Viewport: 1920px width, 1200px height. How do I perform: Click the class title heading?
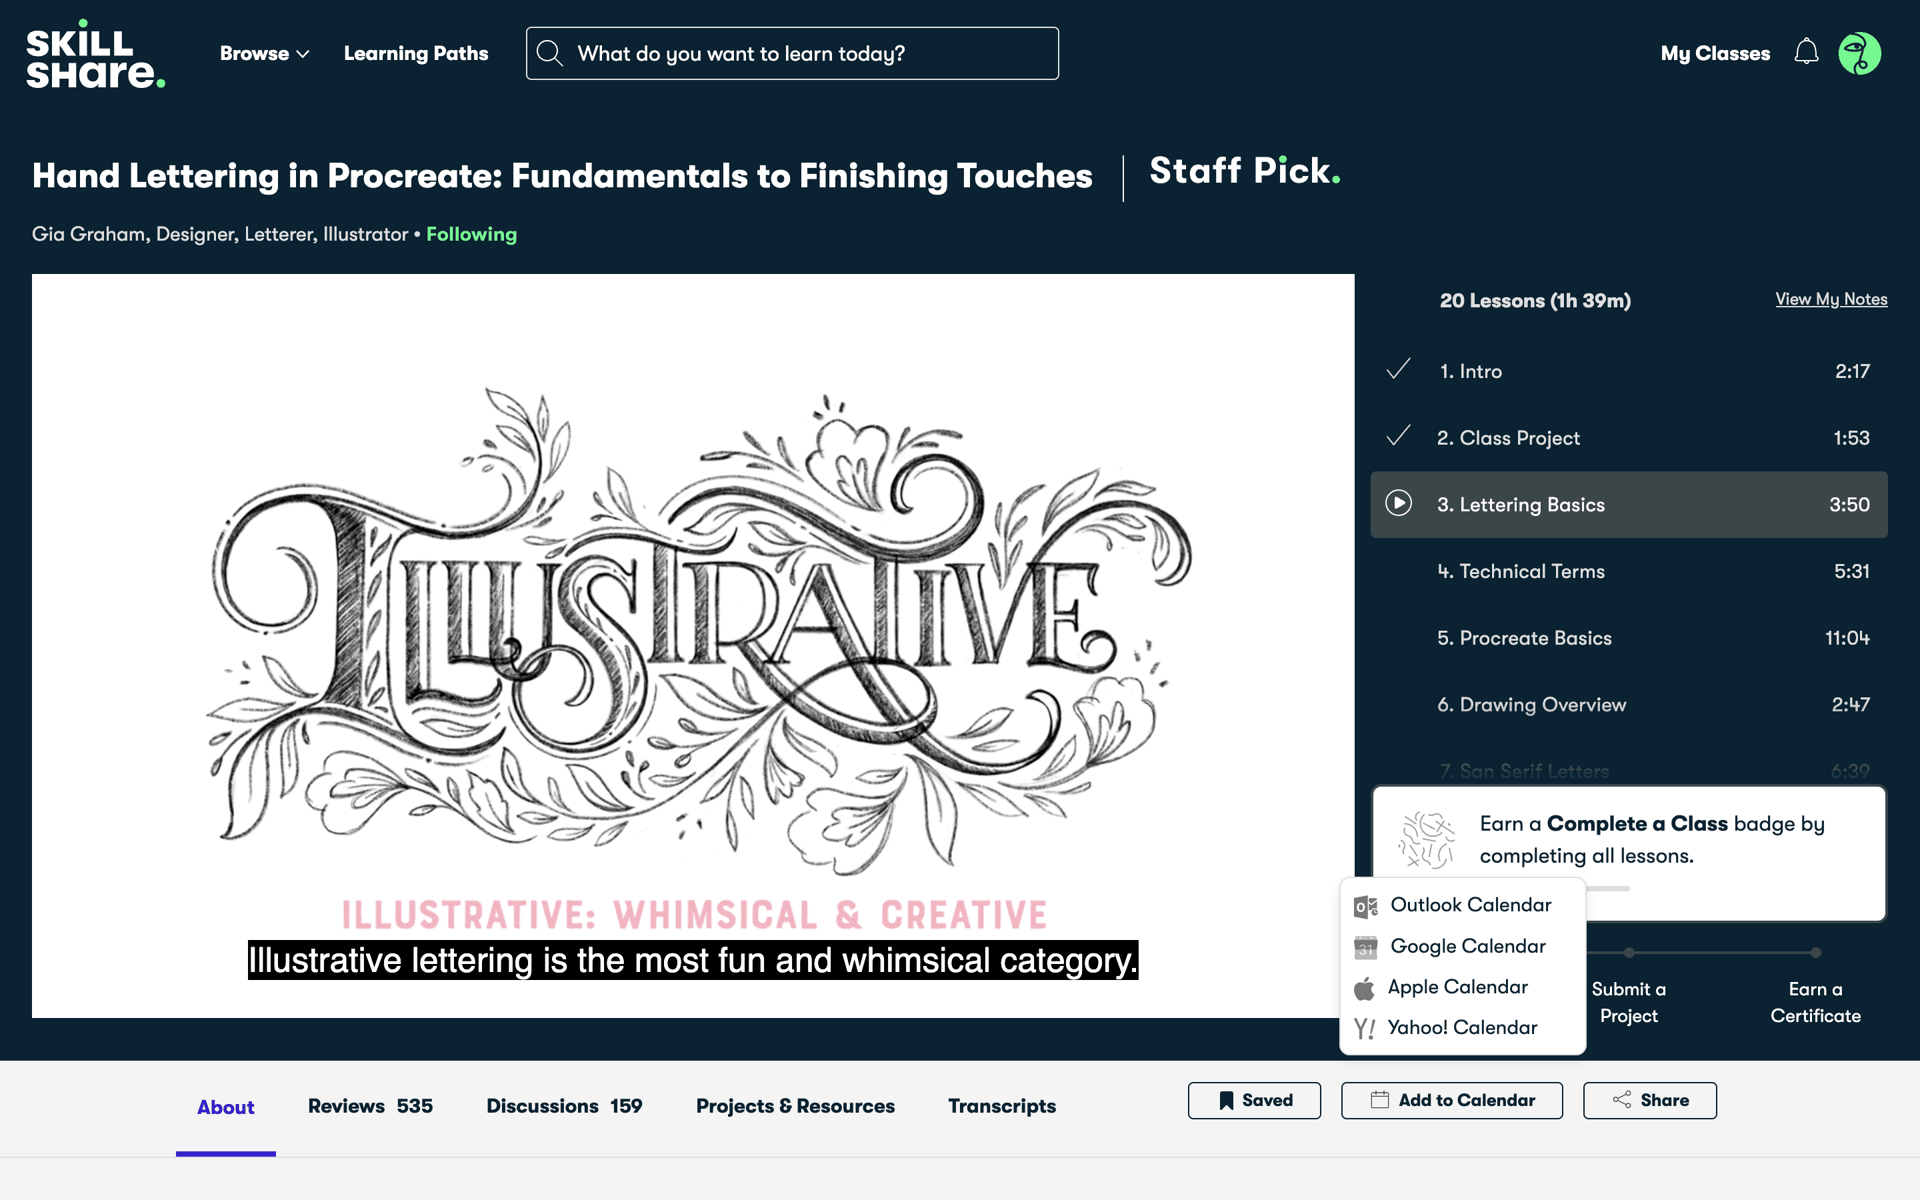click(x=562, y=176)
